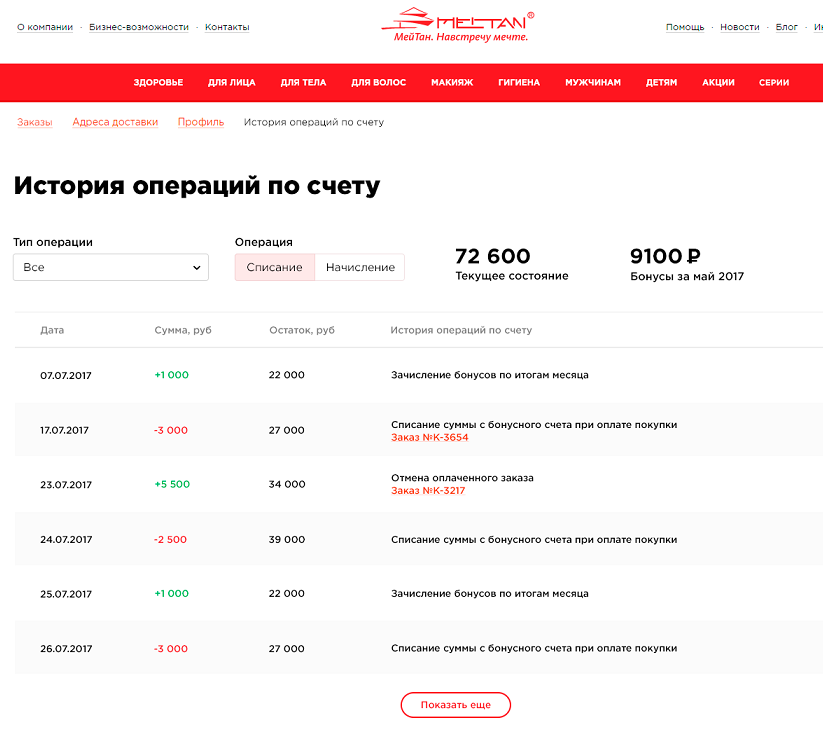
Task: Open the Тип операции dropdown
Action: tap(111, 267)
